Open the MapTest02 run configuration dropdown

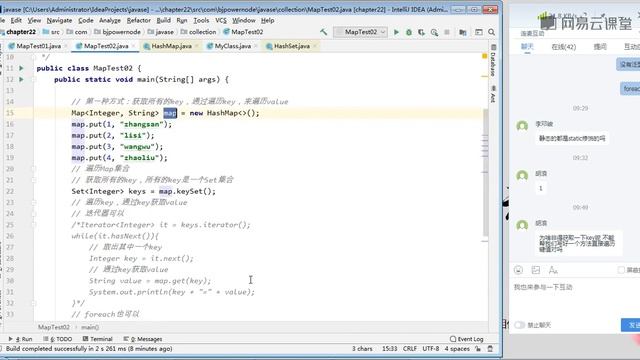(360, 32)
